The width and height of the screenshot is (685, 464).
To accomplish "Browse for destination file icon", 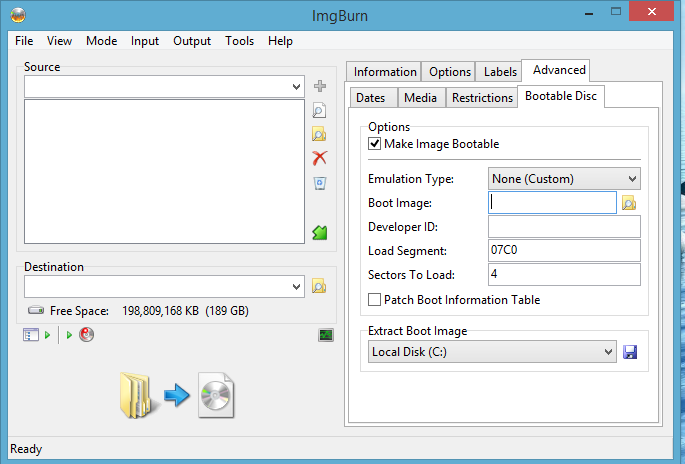I will [x=319, y=287].
